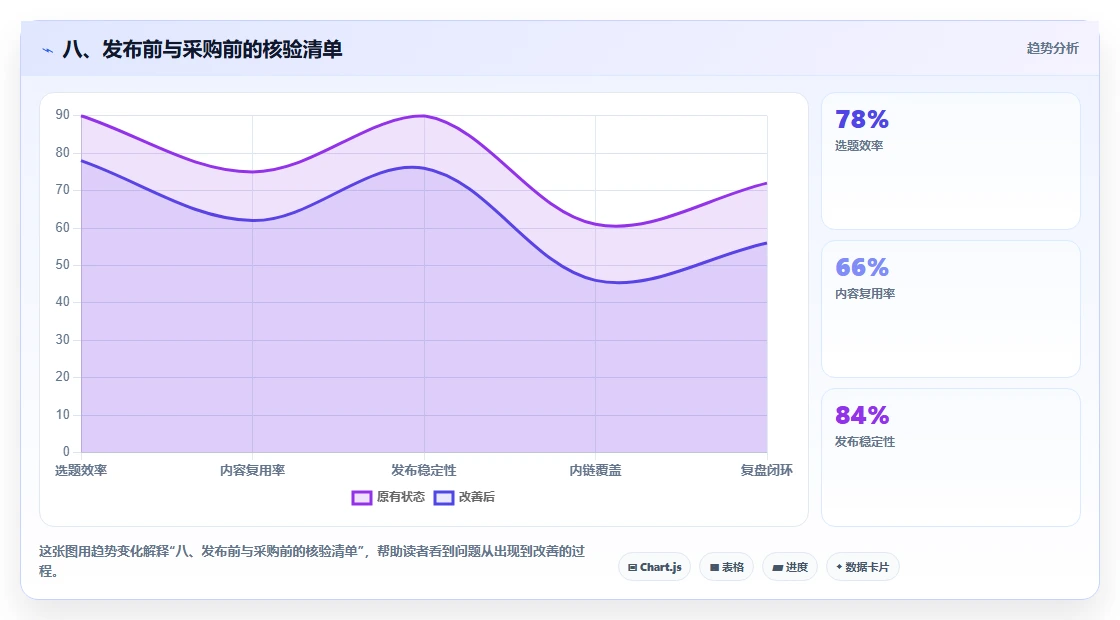Open the 66% 内容复用率 data card
This screenshot has width=1120, height=620.
951,309
